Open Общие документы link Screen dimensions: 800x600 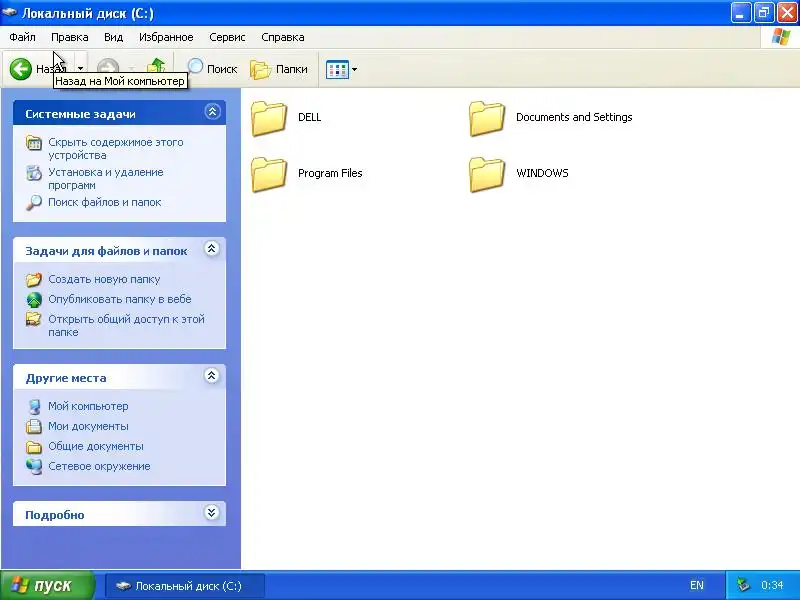[96, 446]
